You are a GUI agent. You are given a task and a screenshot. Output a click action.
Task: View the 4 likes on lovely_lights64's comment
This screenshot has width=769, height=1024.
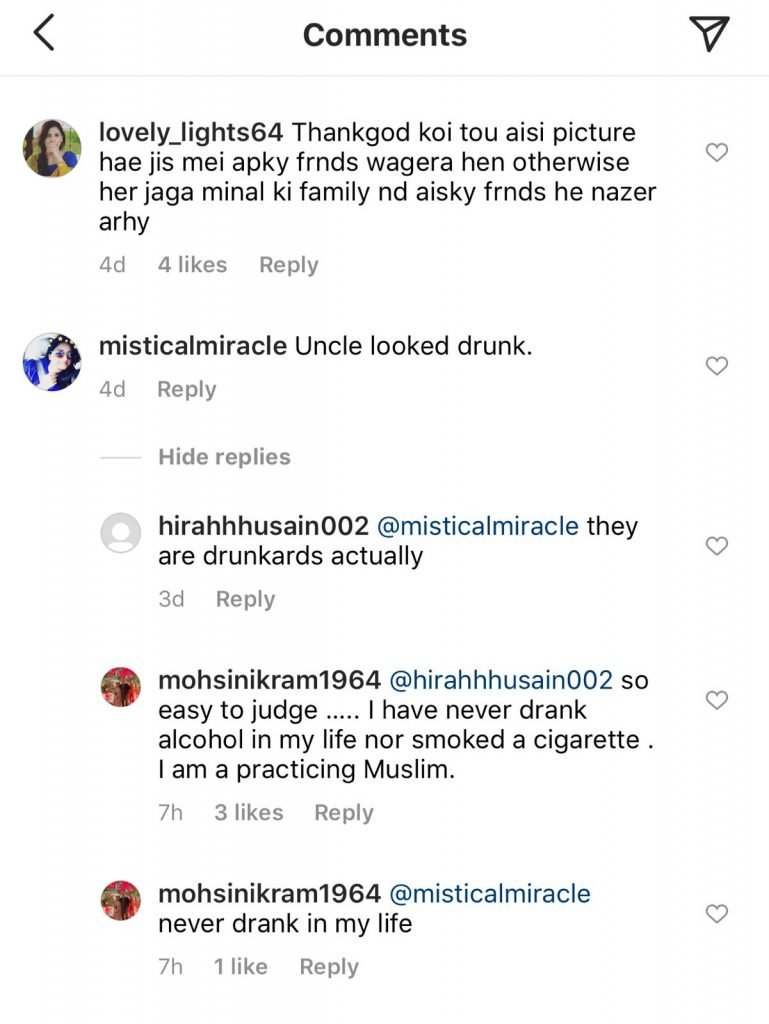(x=191, y=264)
